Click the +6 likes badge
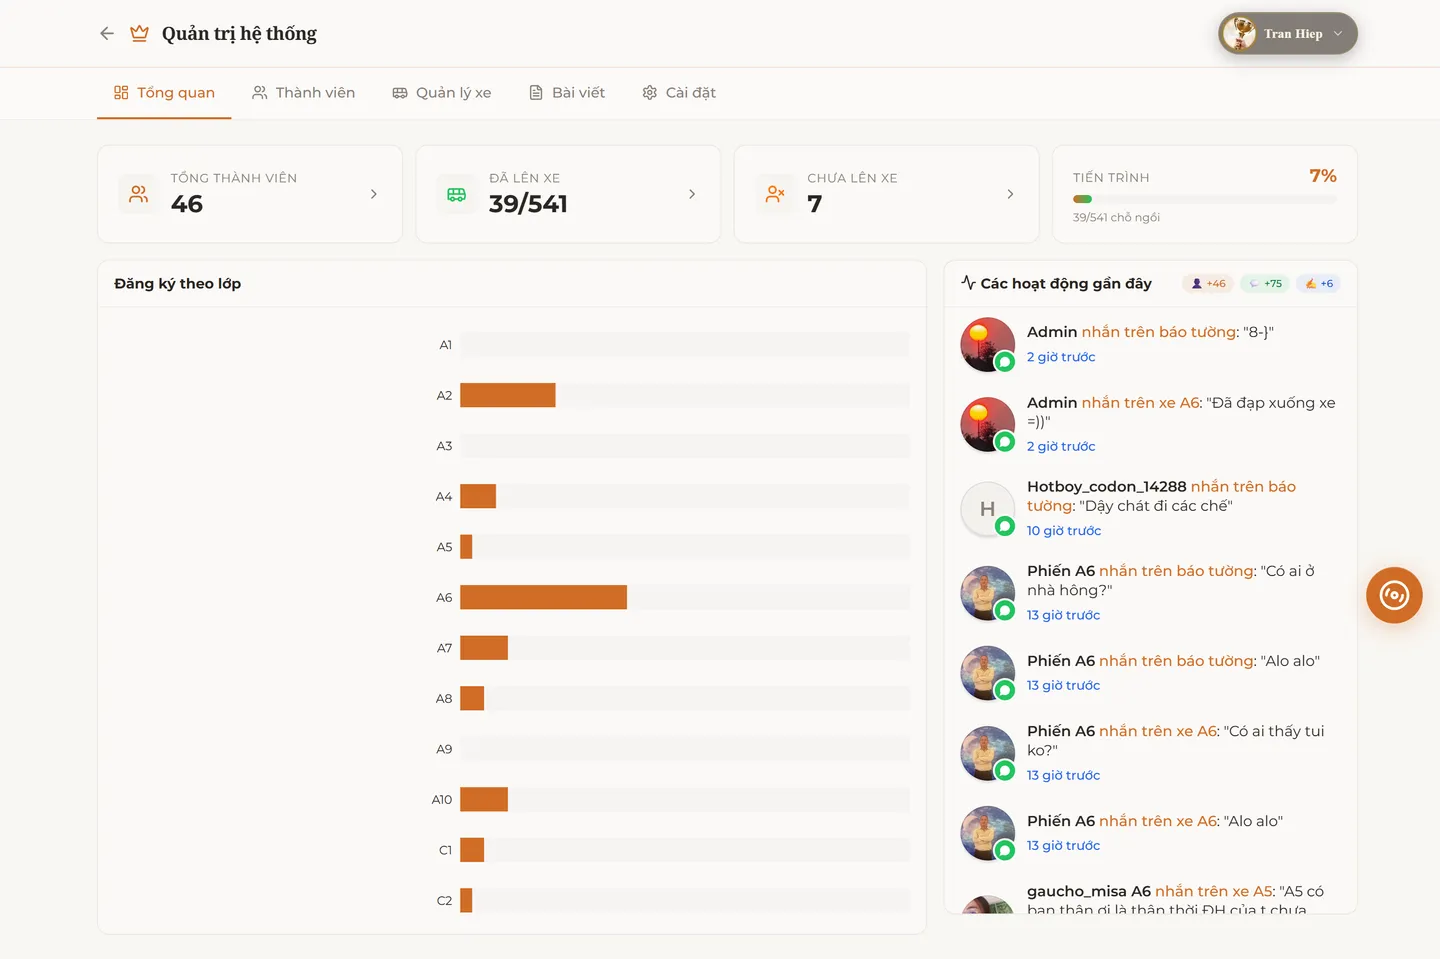Image resolution: width=1440 pixels, height=959 pixels. pos(1319,284)
